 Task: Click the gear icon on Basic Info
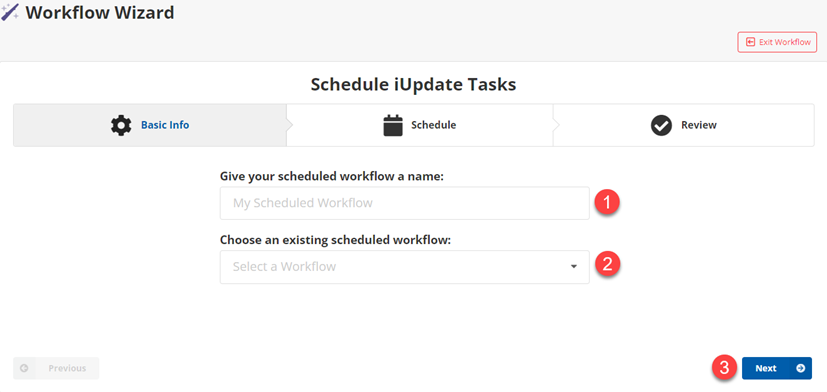click(x=121, y=126)
